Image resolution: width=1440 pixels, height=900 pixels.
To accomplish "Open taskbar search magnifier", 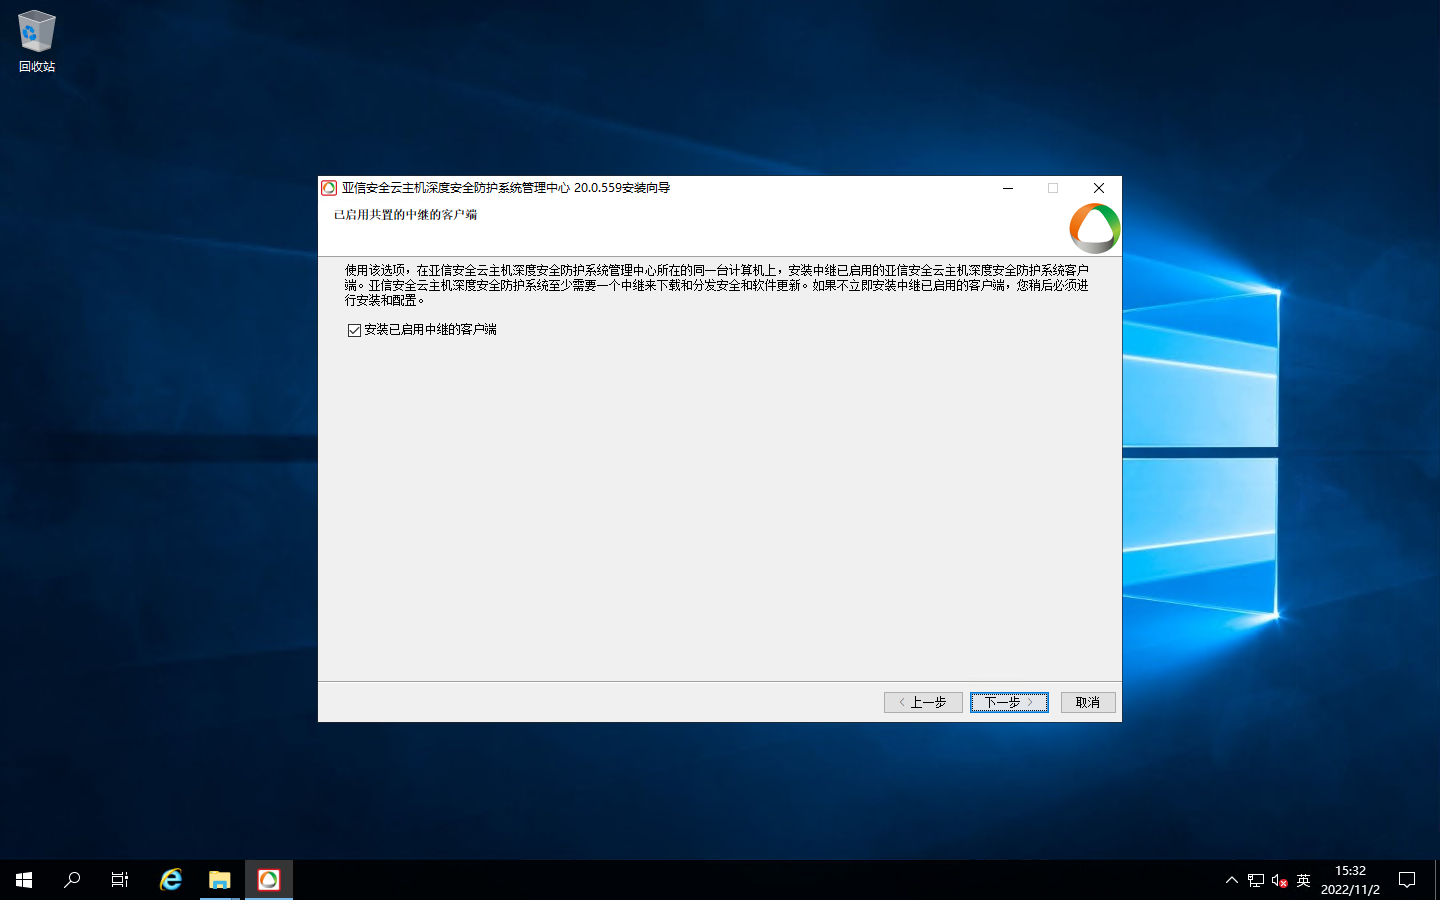I will 72,880.
